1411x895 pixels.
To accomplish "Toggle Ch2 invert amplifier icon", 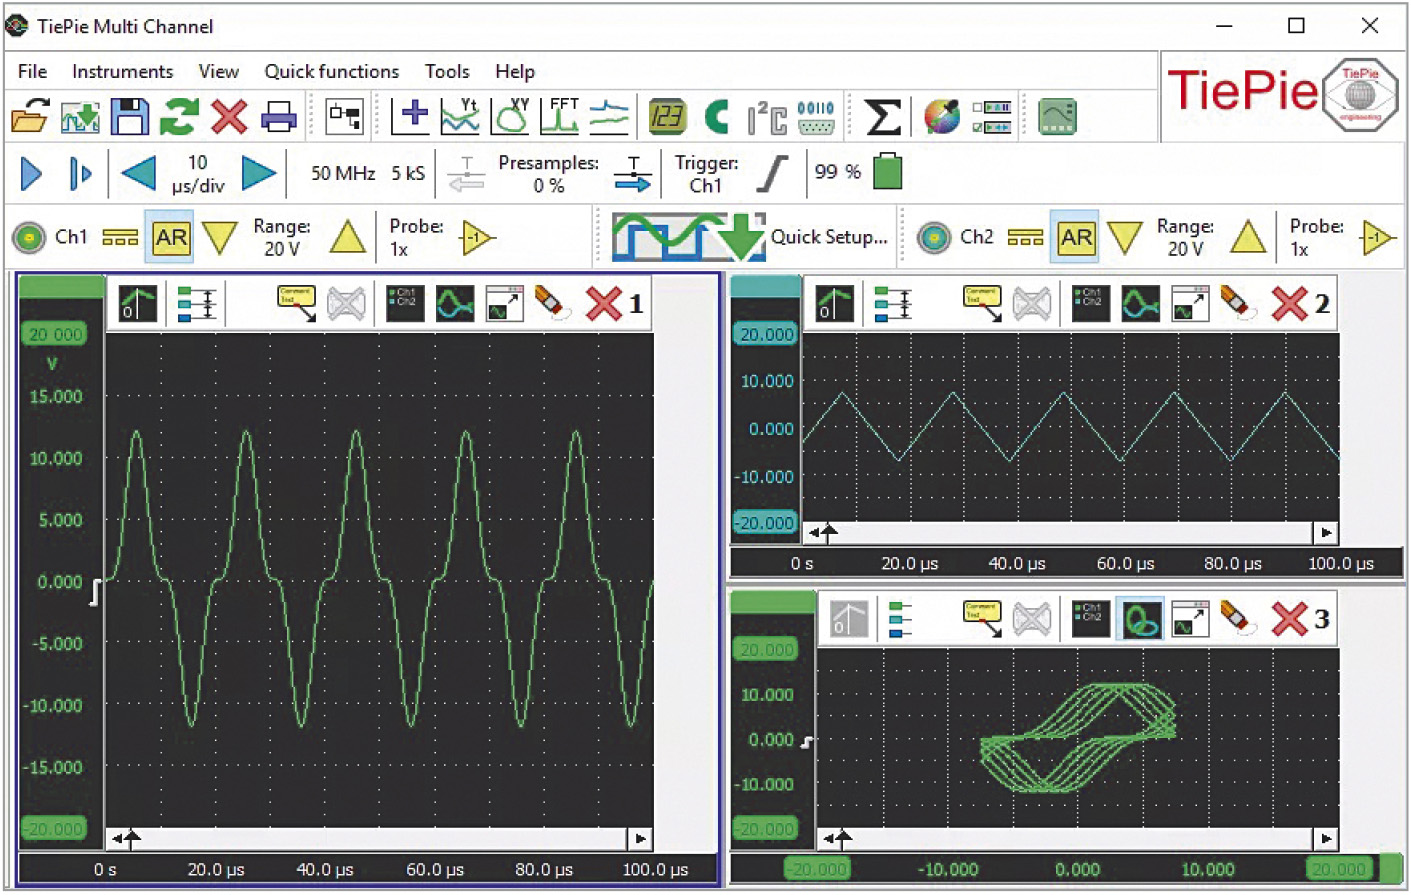I will pyautogui.click(x=1379, y=238).
